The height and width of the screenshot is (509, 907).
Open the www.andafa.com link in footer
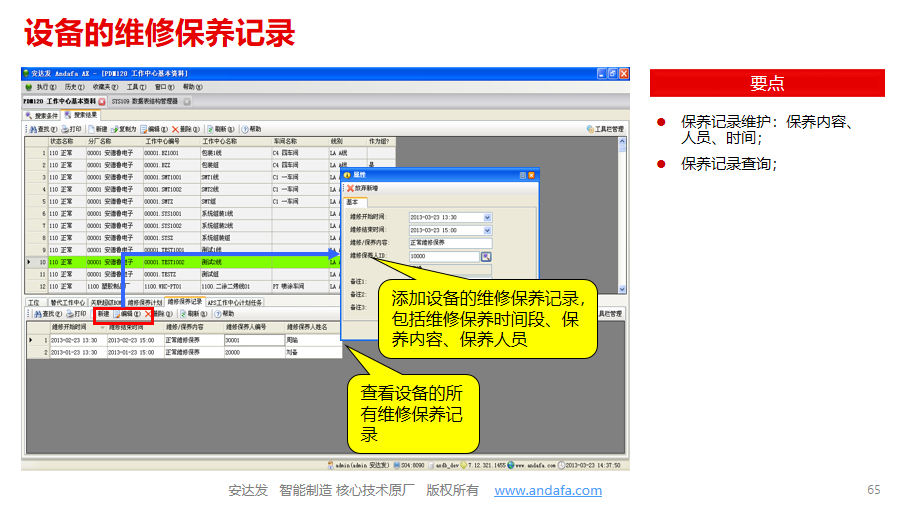click(x=548, y=490)
